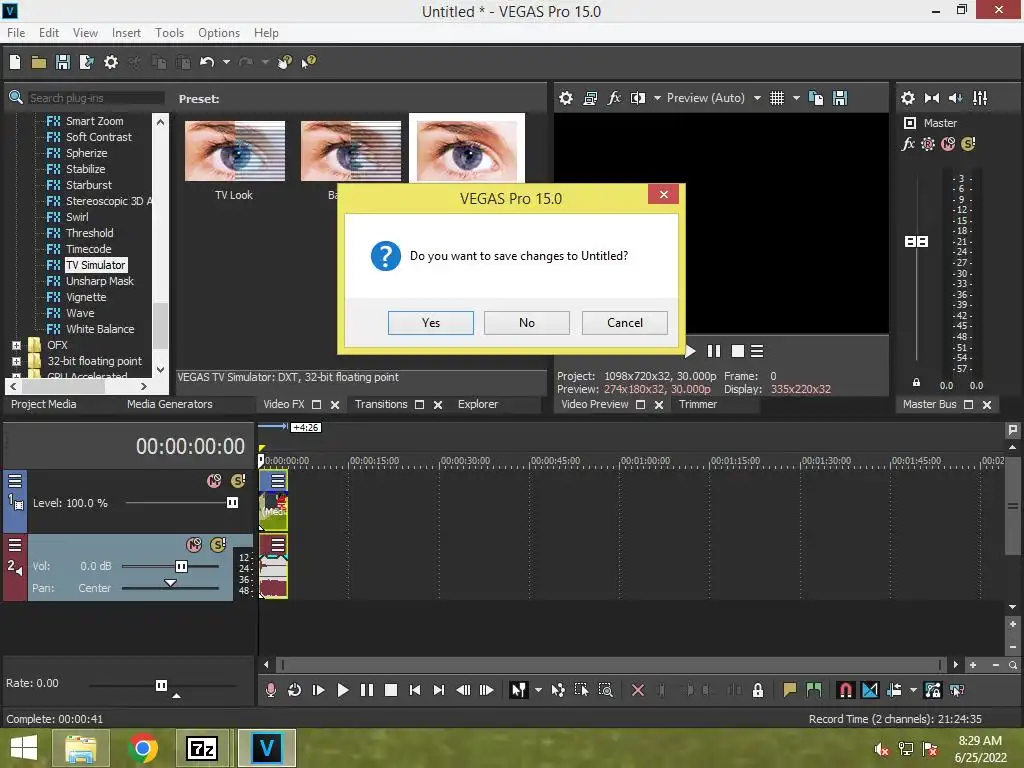1024x768 pixels.
Task: Switch to the Explorer tab
Action: 478,404
